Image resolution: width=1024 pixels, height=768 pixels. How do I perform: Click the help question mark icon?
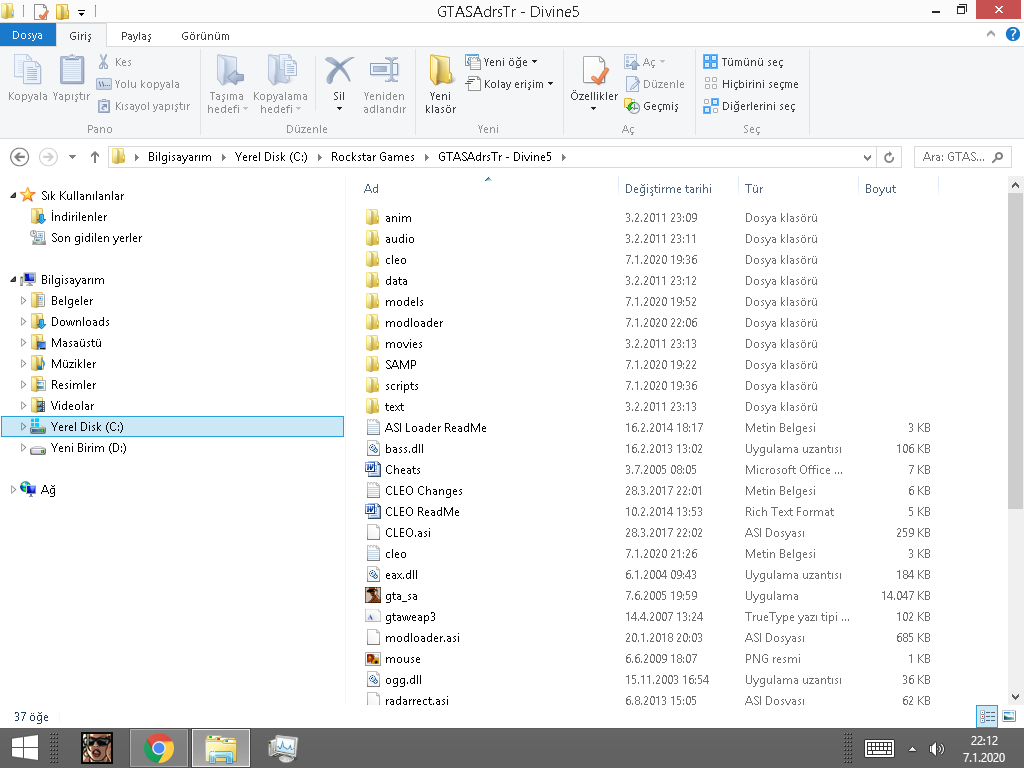pos(1012,35)
